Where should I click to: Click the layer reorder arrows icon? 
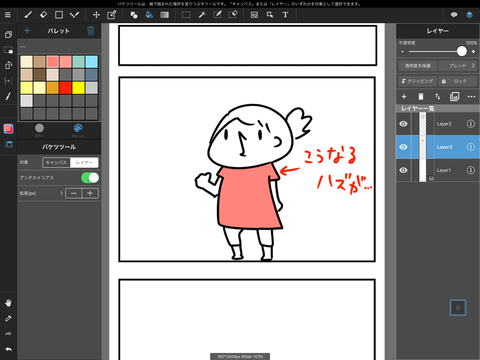(x=437, y=97)
